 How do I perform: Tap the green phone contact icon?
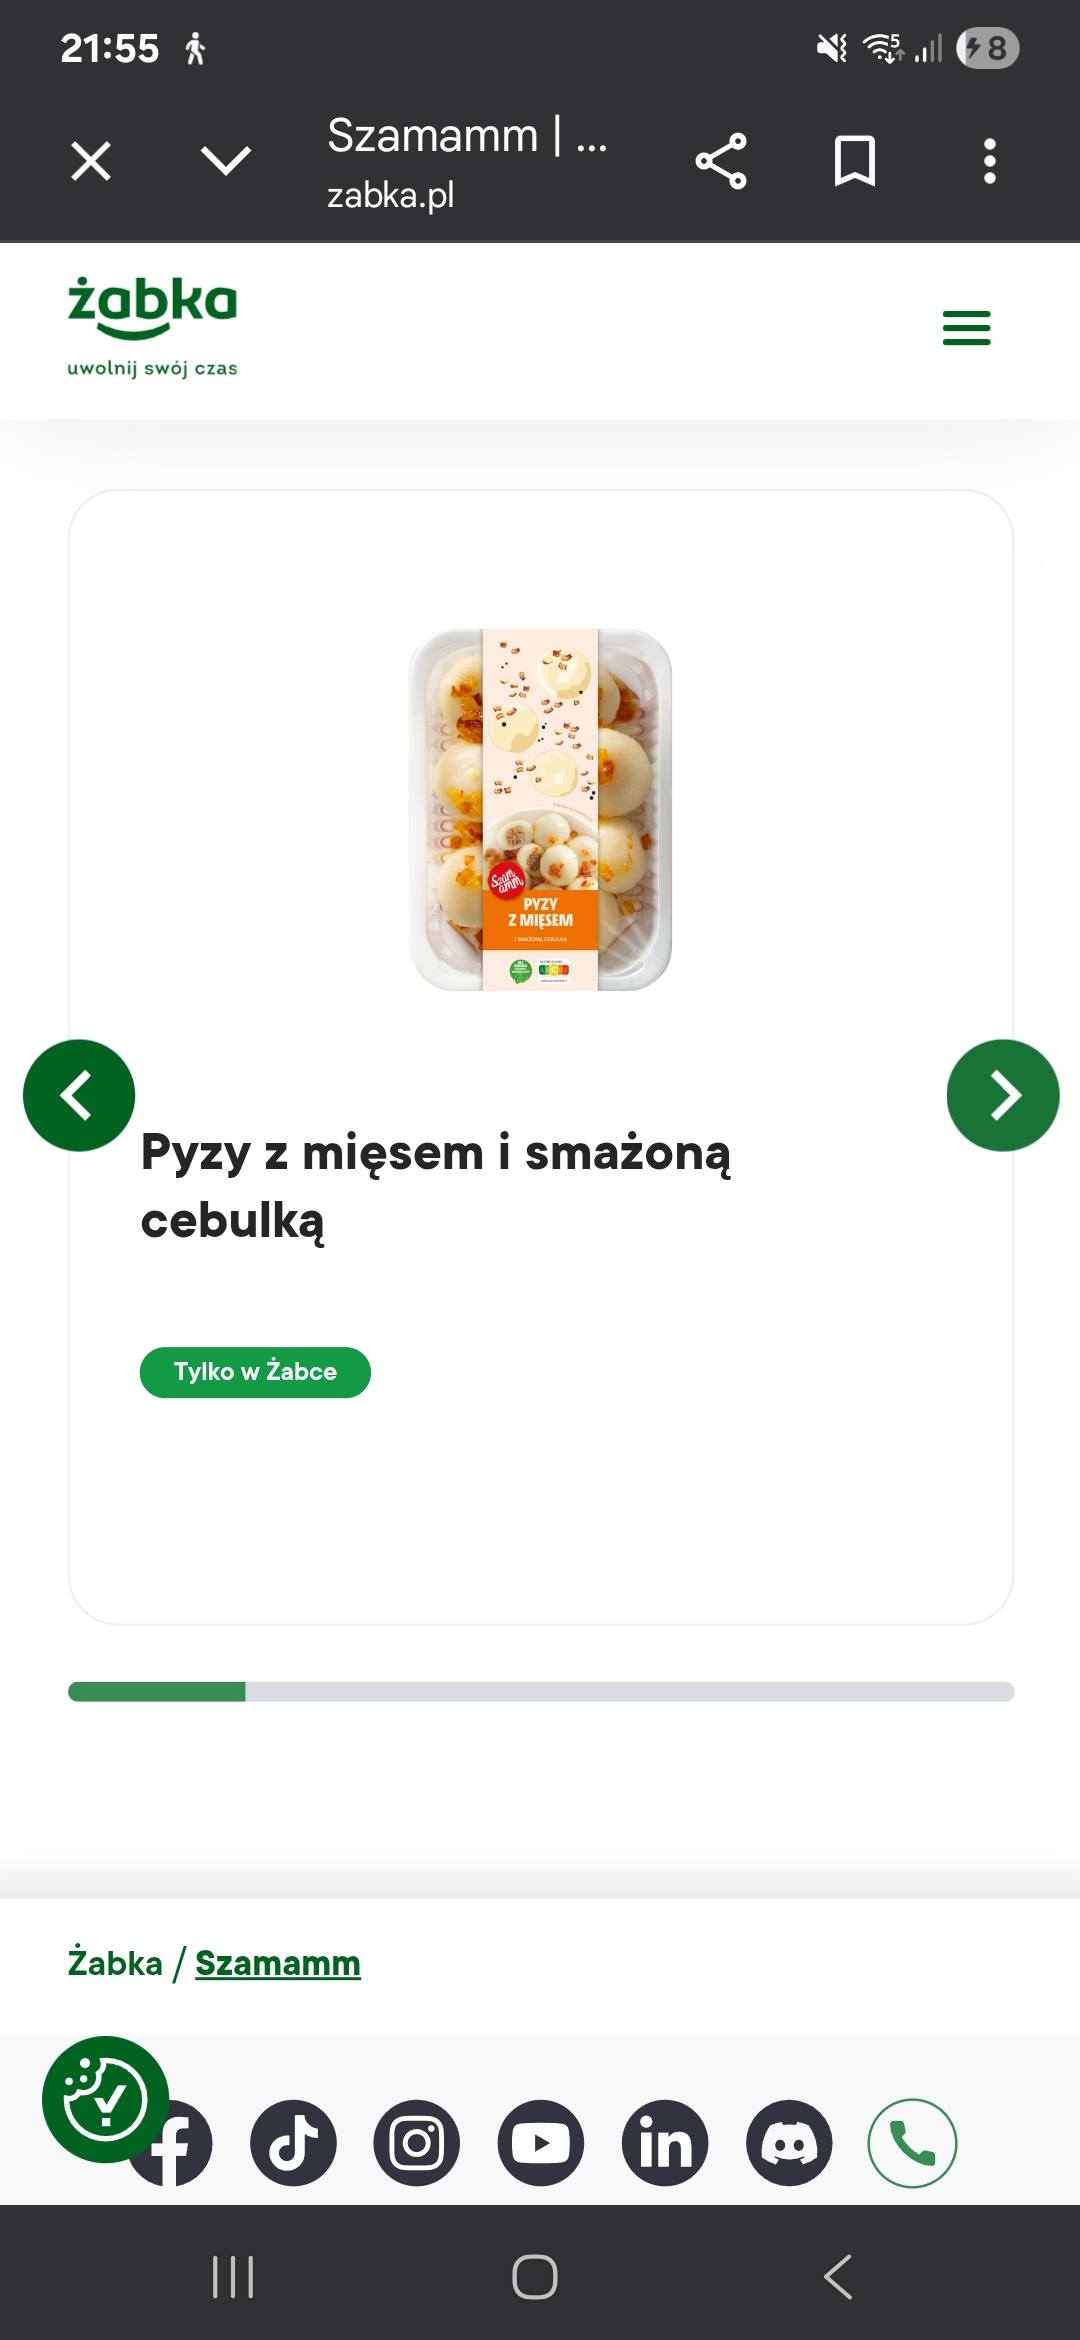tap(912, 2143)
